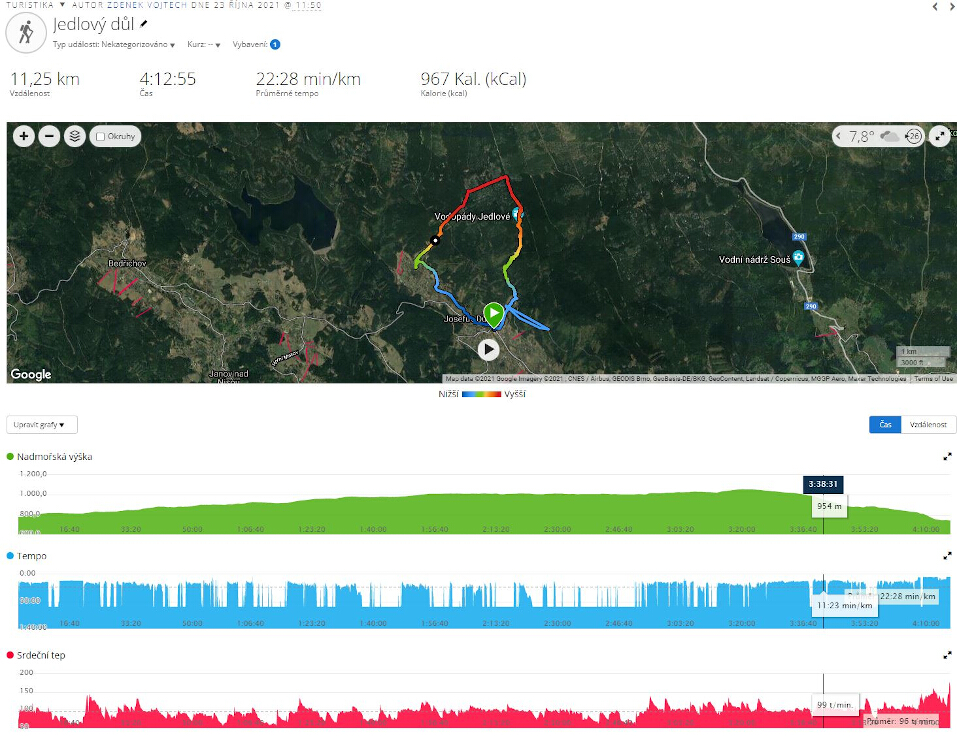957x737 pixels.
Task: Click the Srdeční tep chart title
Action: tap(41, 655)
